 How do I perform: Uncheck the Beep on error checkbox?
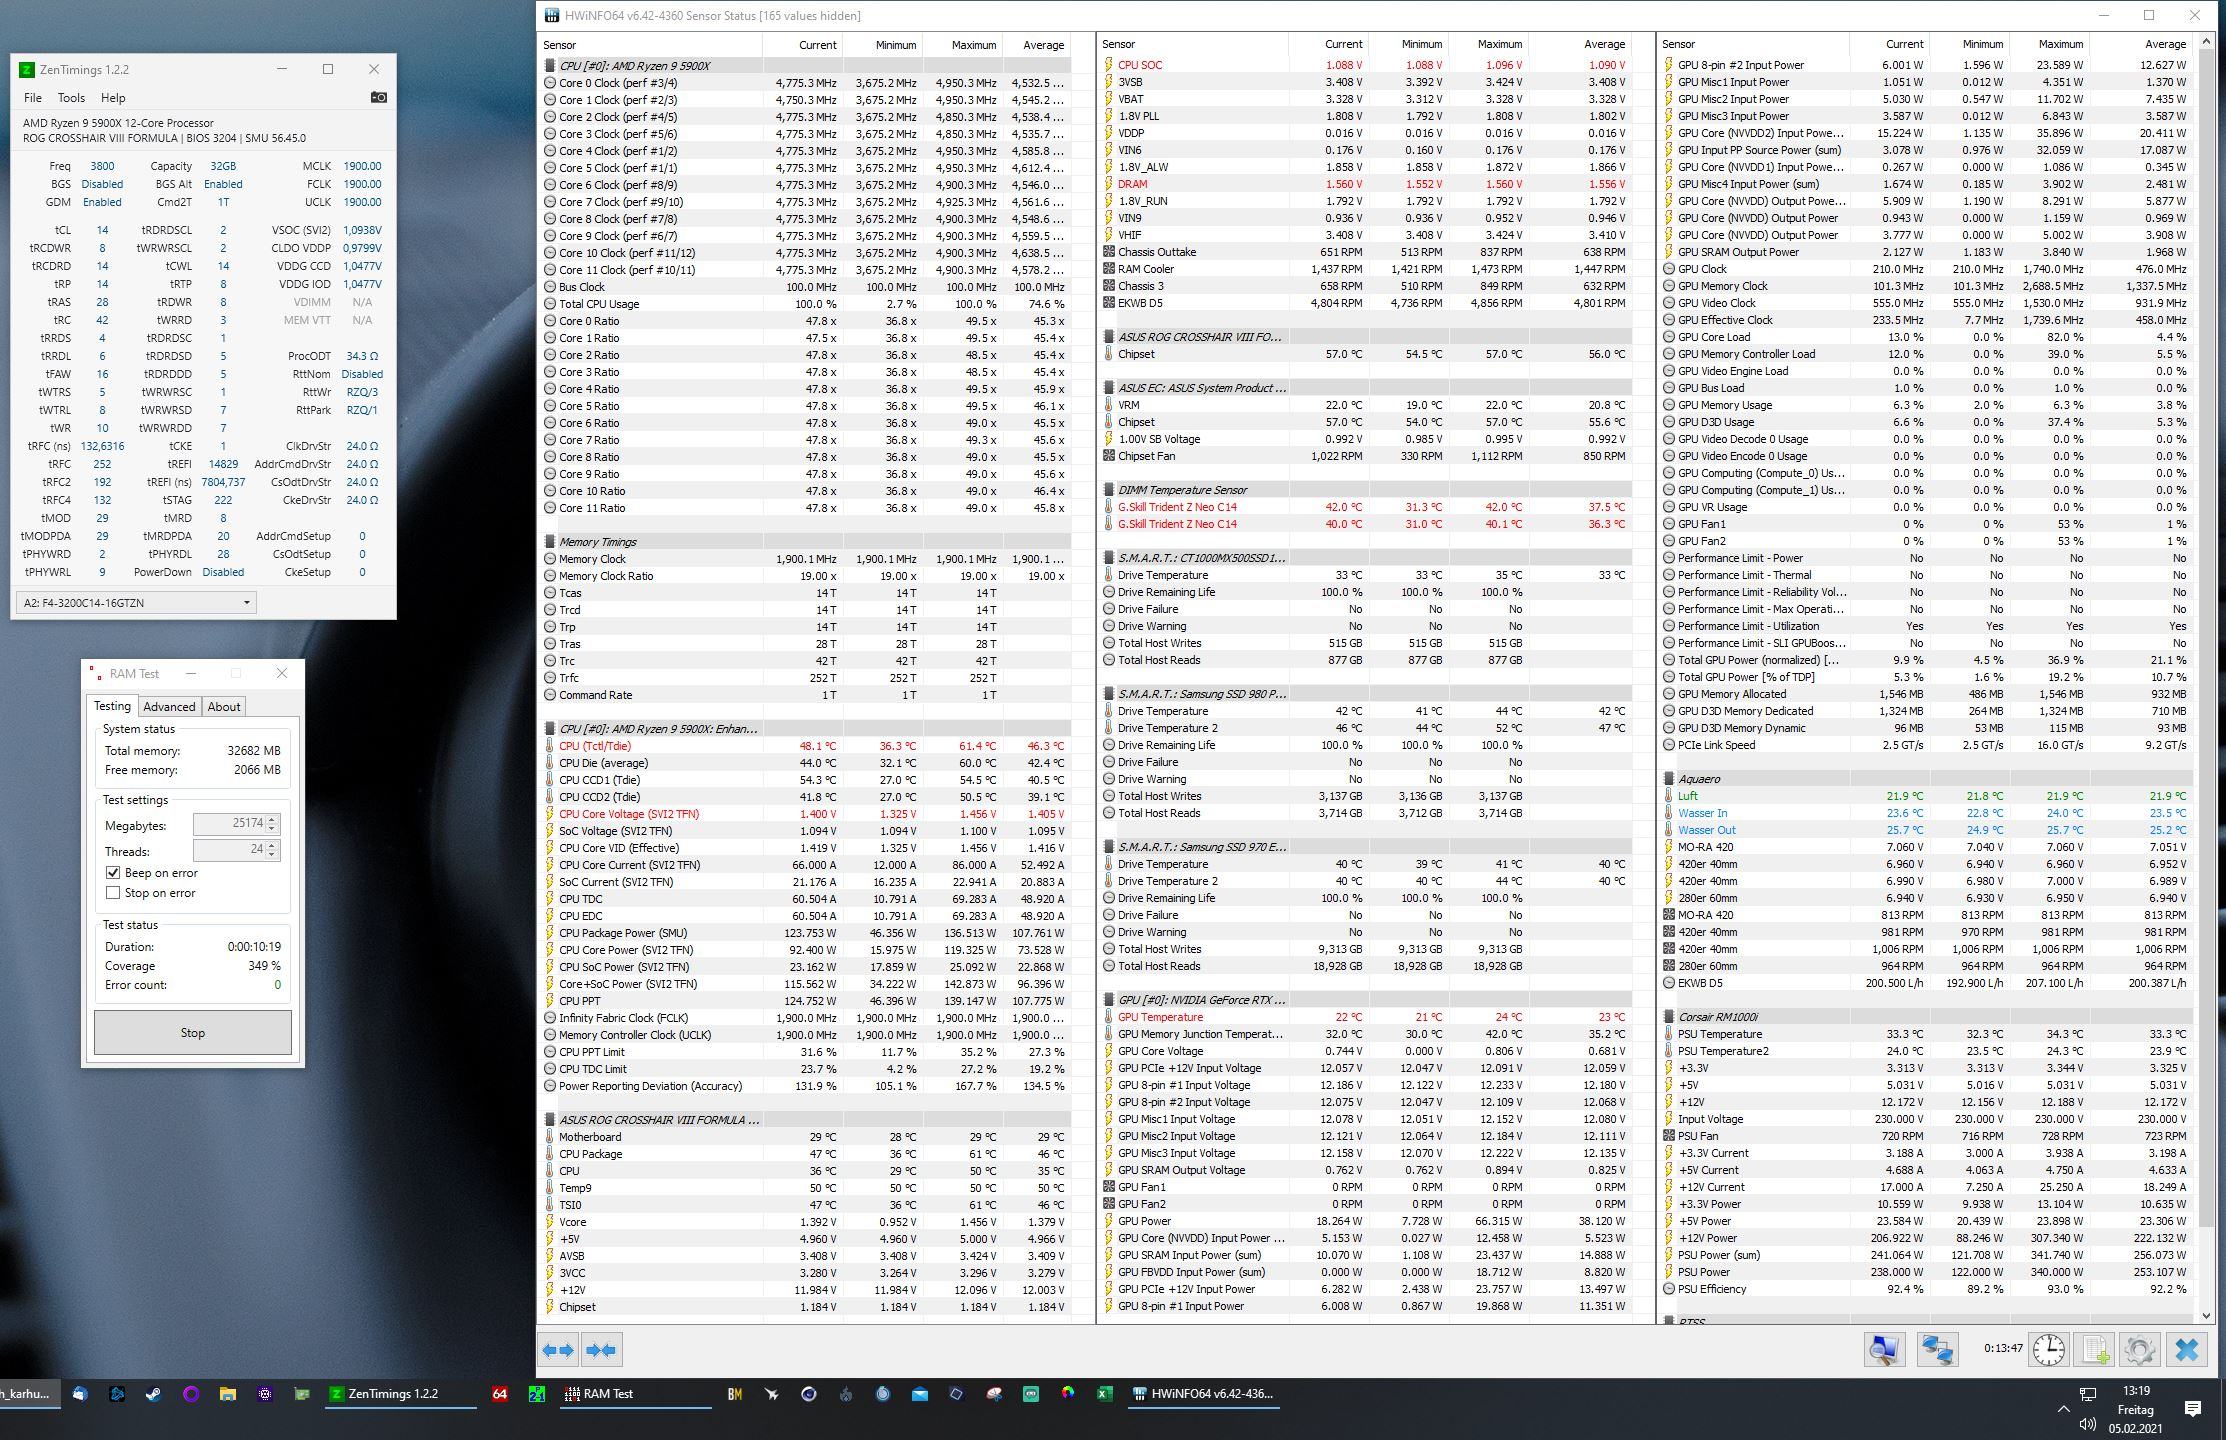113,873
